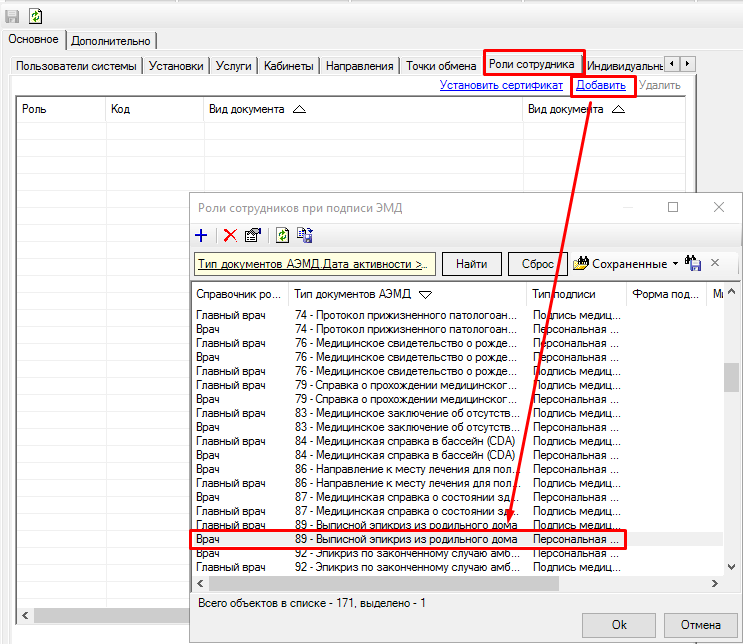Open the Кабинеты tab
This screenshot has width=743, height=644.
tap(289, 66)
